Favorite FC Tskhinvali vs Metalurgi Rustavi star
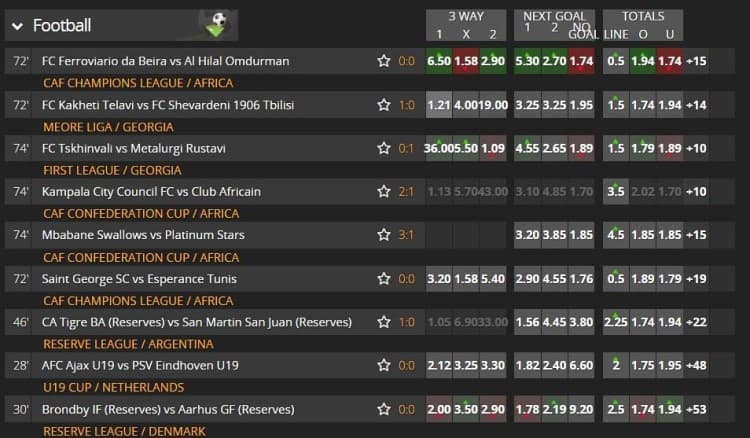The height and width of the screenshot is (438, 750). [384, 148]
